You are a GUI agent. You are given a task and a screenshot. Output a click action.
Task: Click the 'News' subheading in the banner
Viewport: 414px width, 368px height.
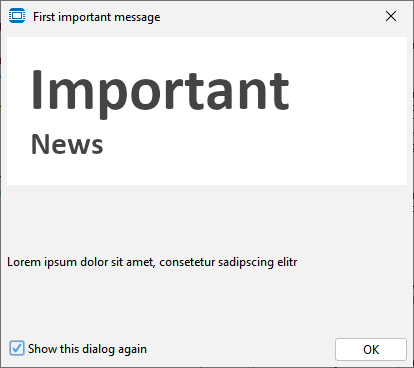[x=67, y=144]
